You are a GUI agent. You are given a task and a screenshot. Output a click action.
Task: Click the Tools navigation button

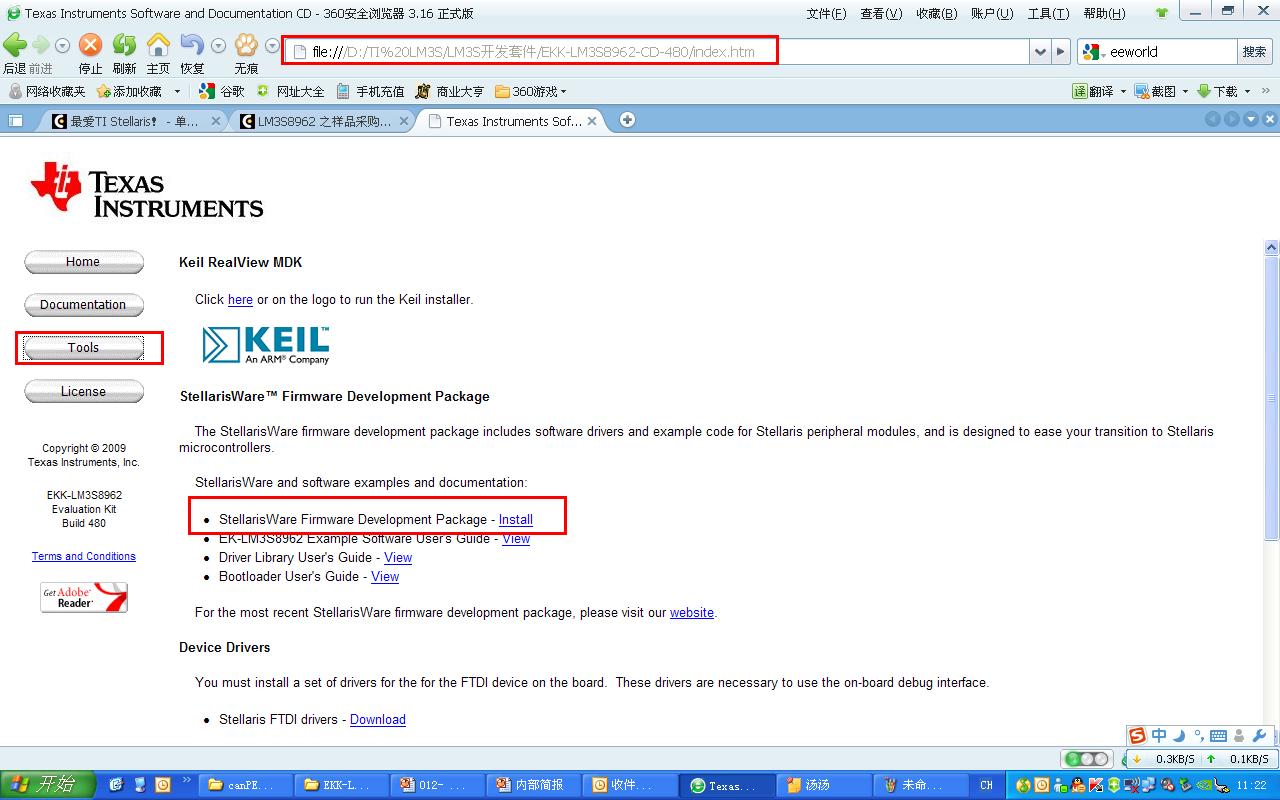pos(83,348)
